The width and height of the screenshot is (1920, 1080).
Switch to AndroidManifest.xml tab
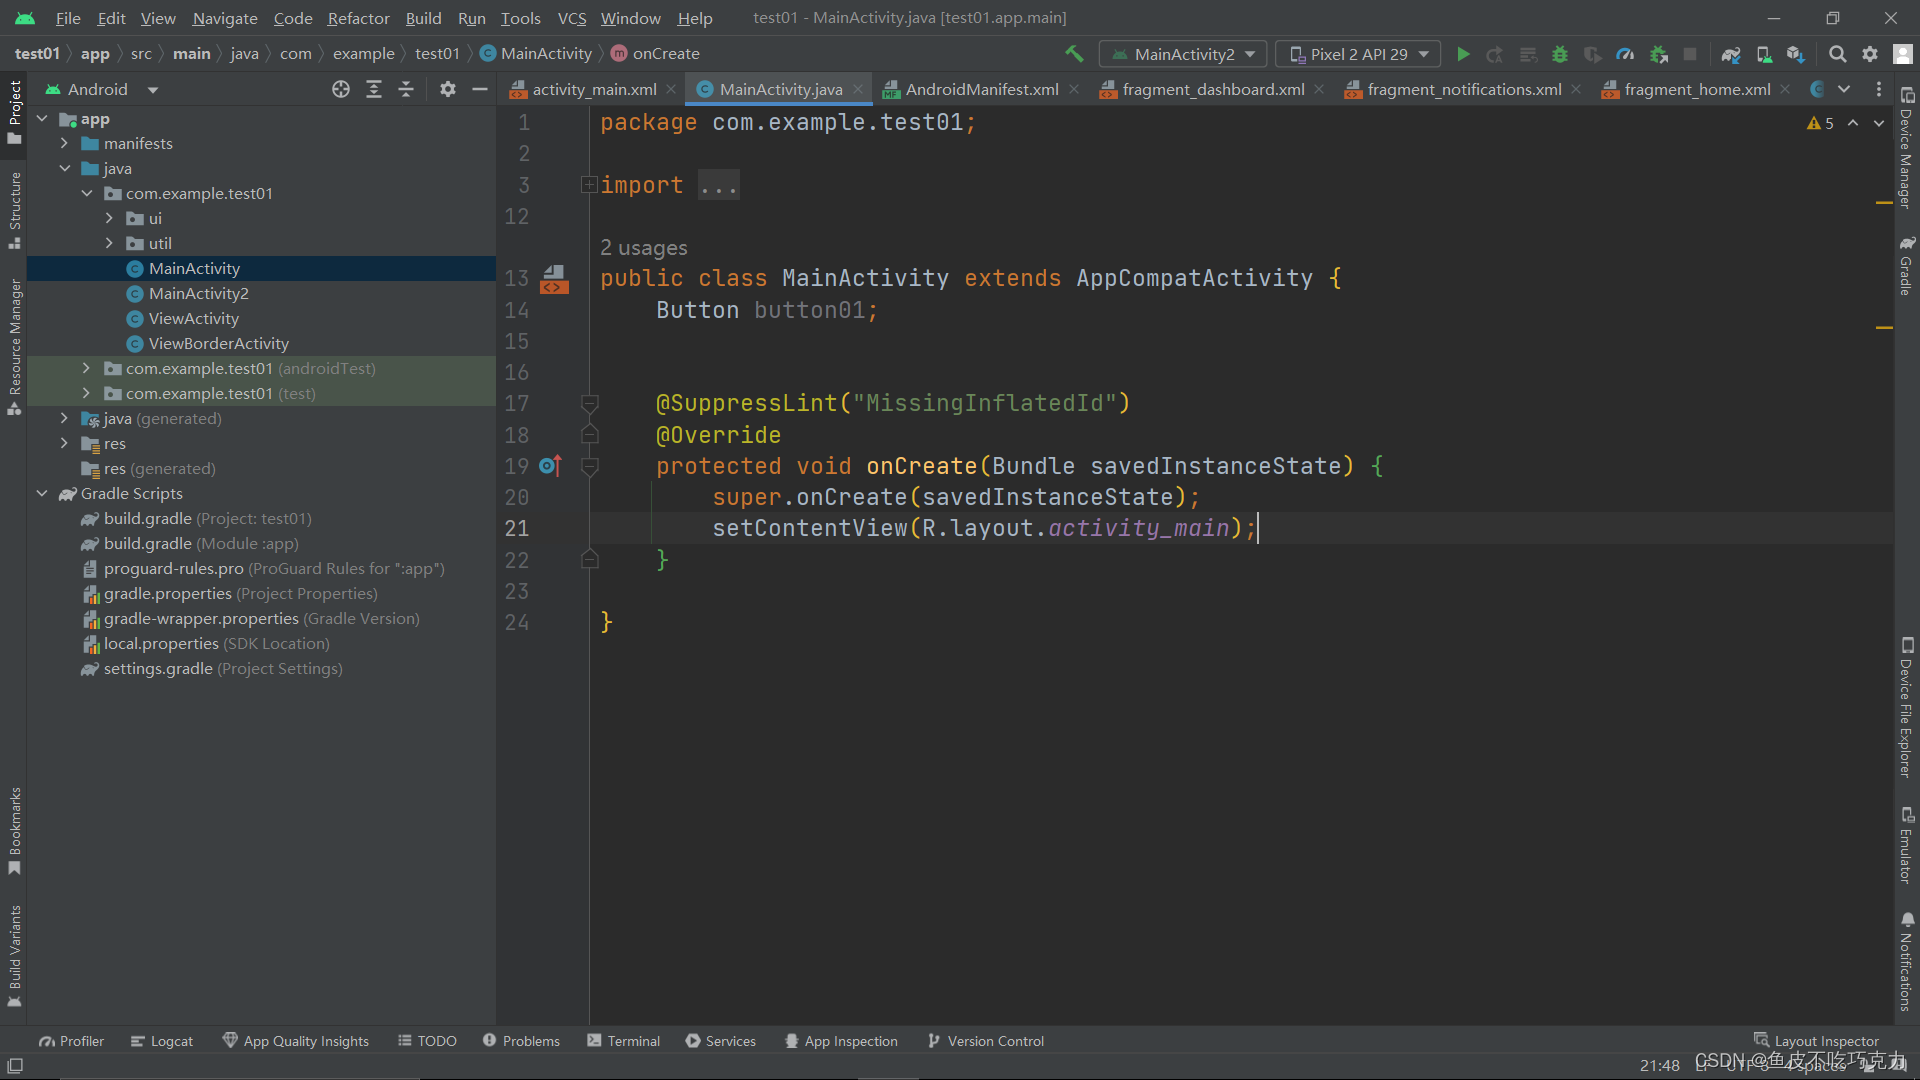point(981,89)
